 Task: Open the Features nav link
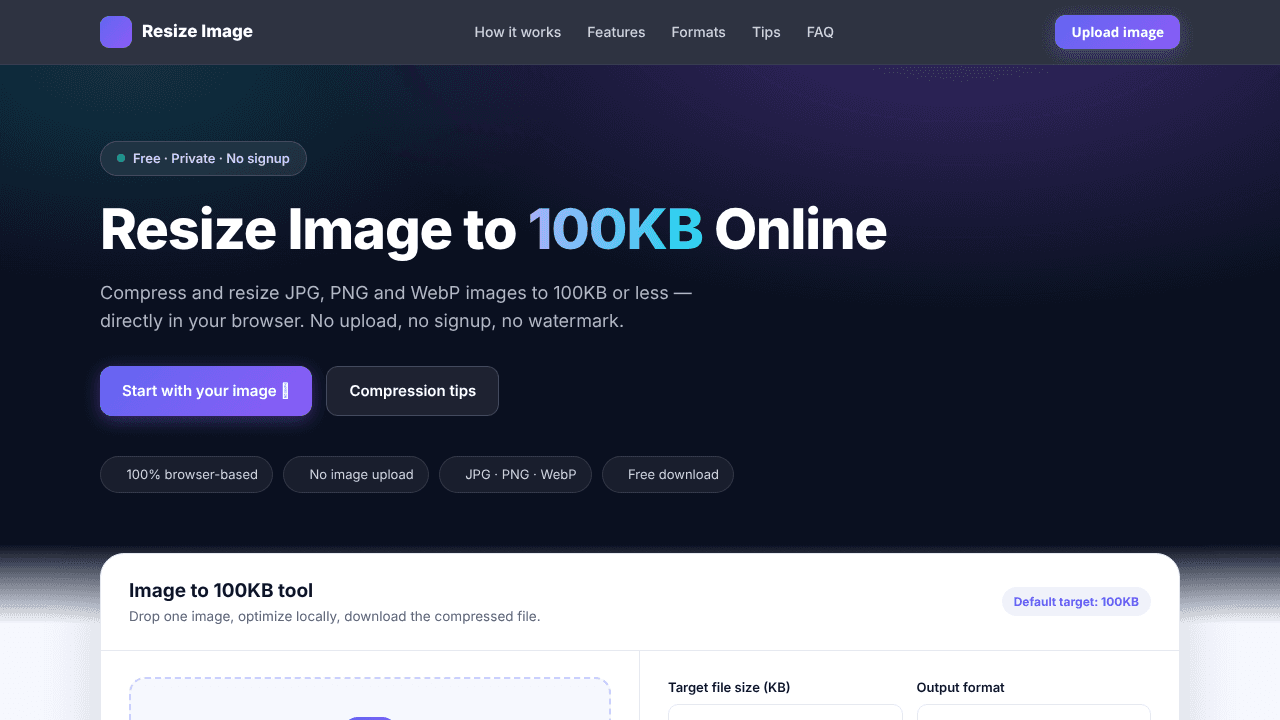[x=616, y=32]
